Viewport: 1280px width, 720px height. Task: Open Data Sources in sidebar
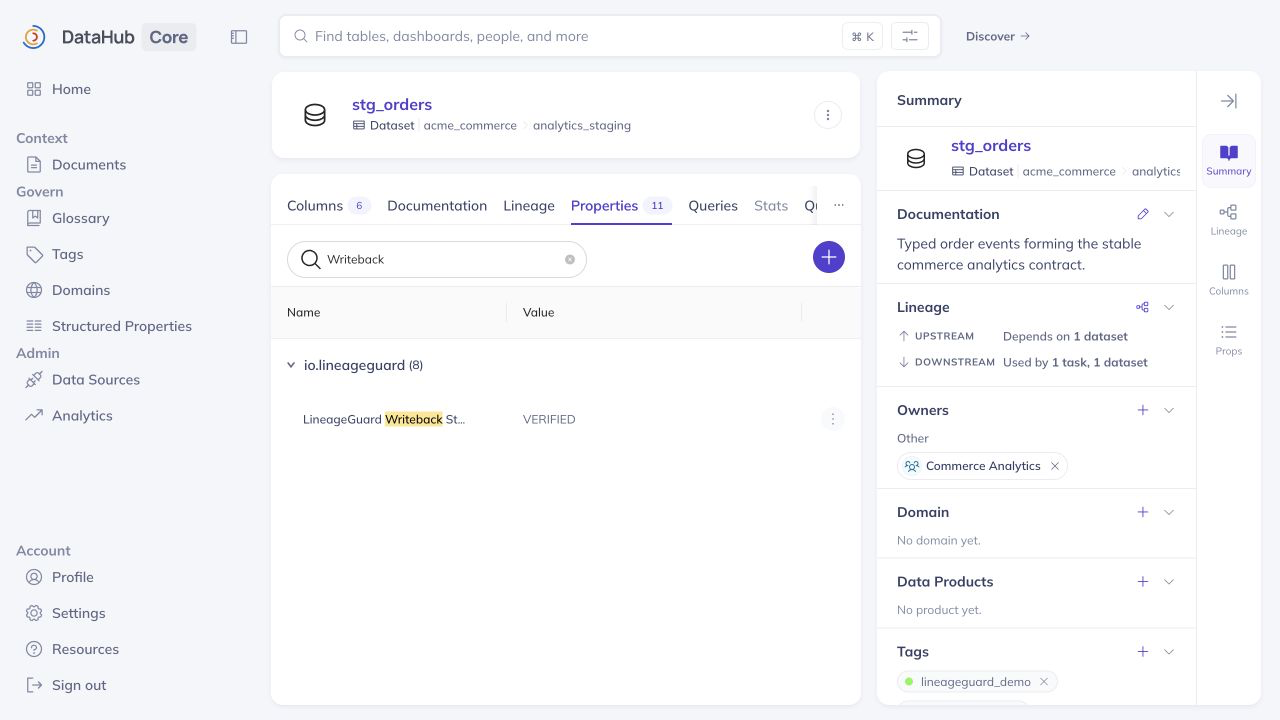click(x=95, y=380)
